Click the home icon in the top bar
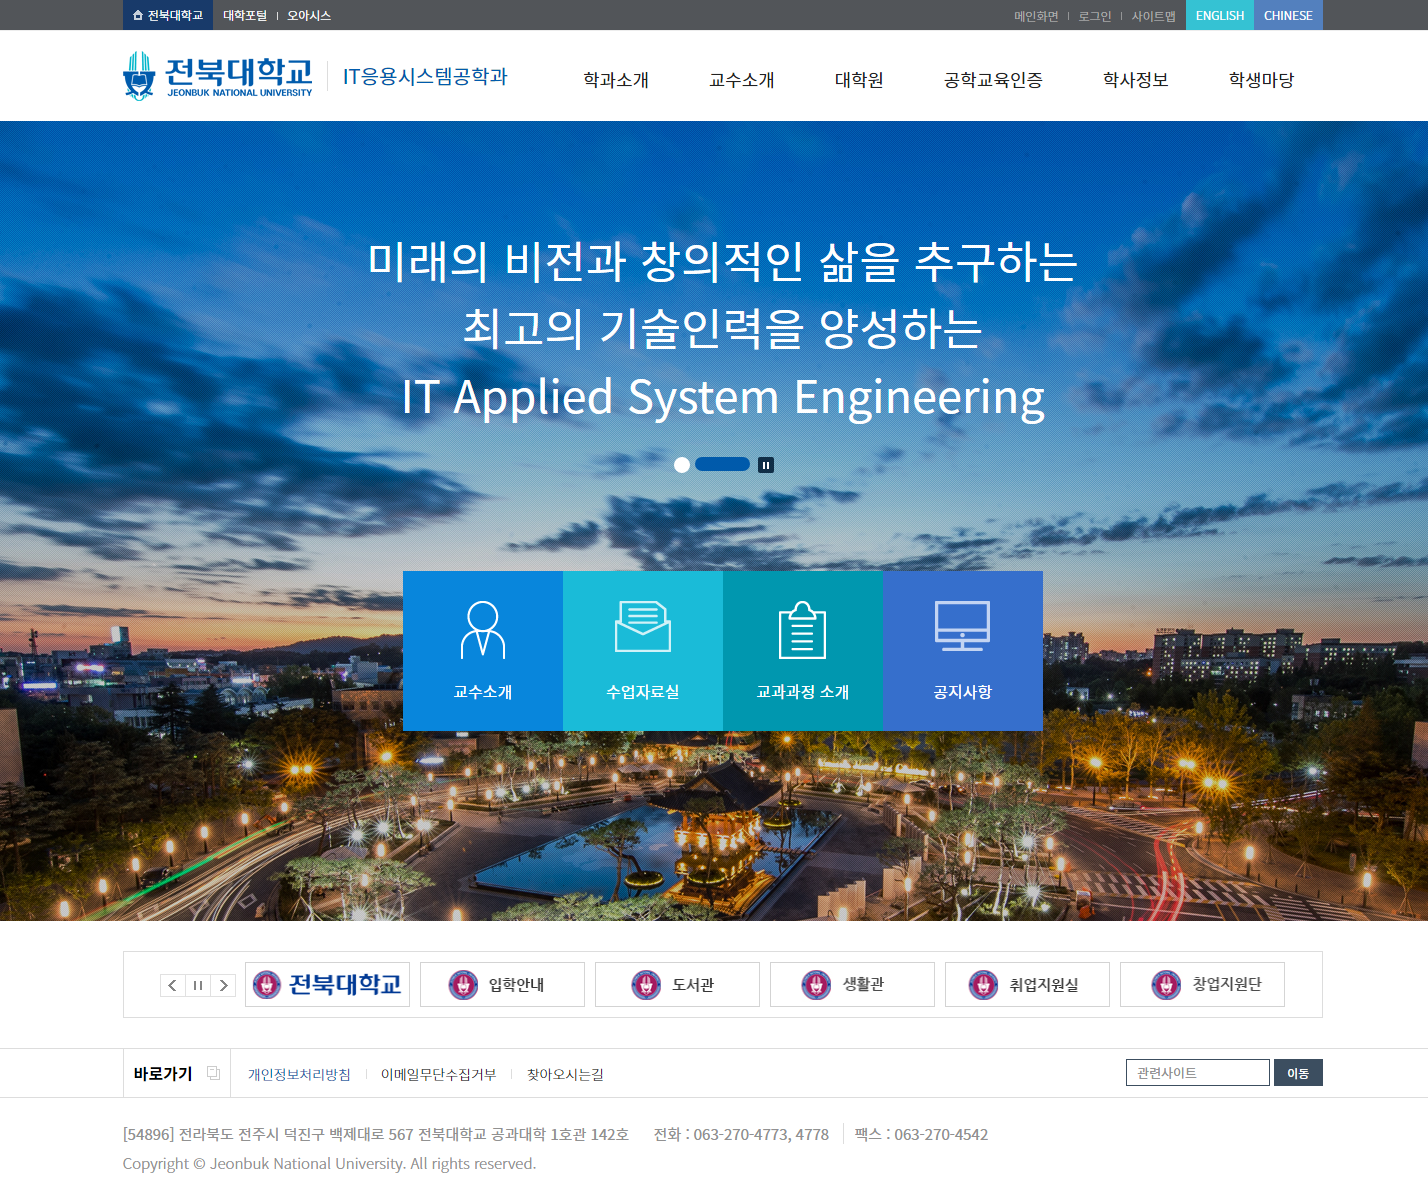This screenshot has width=1428, height=1199. click(x=136, y=15)
